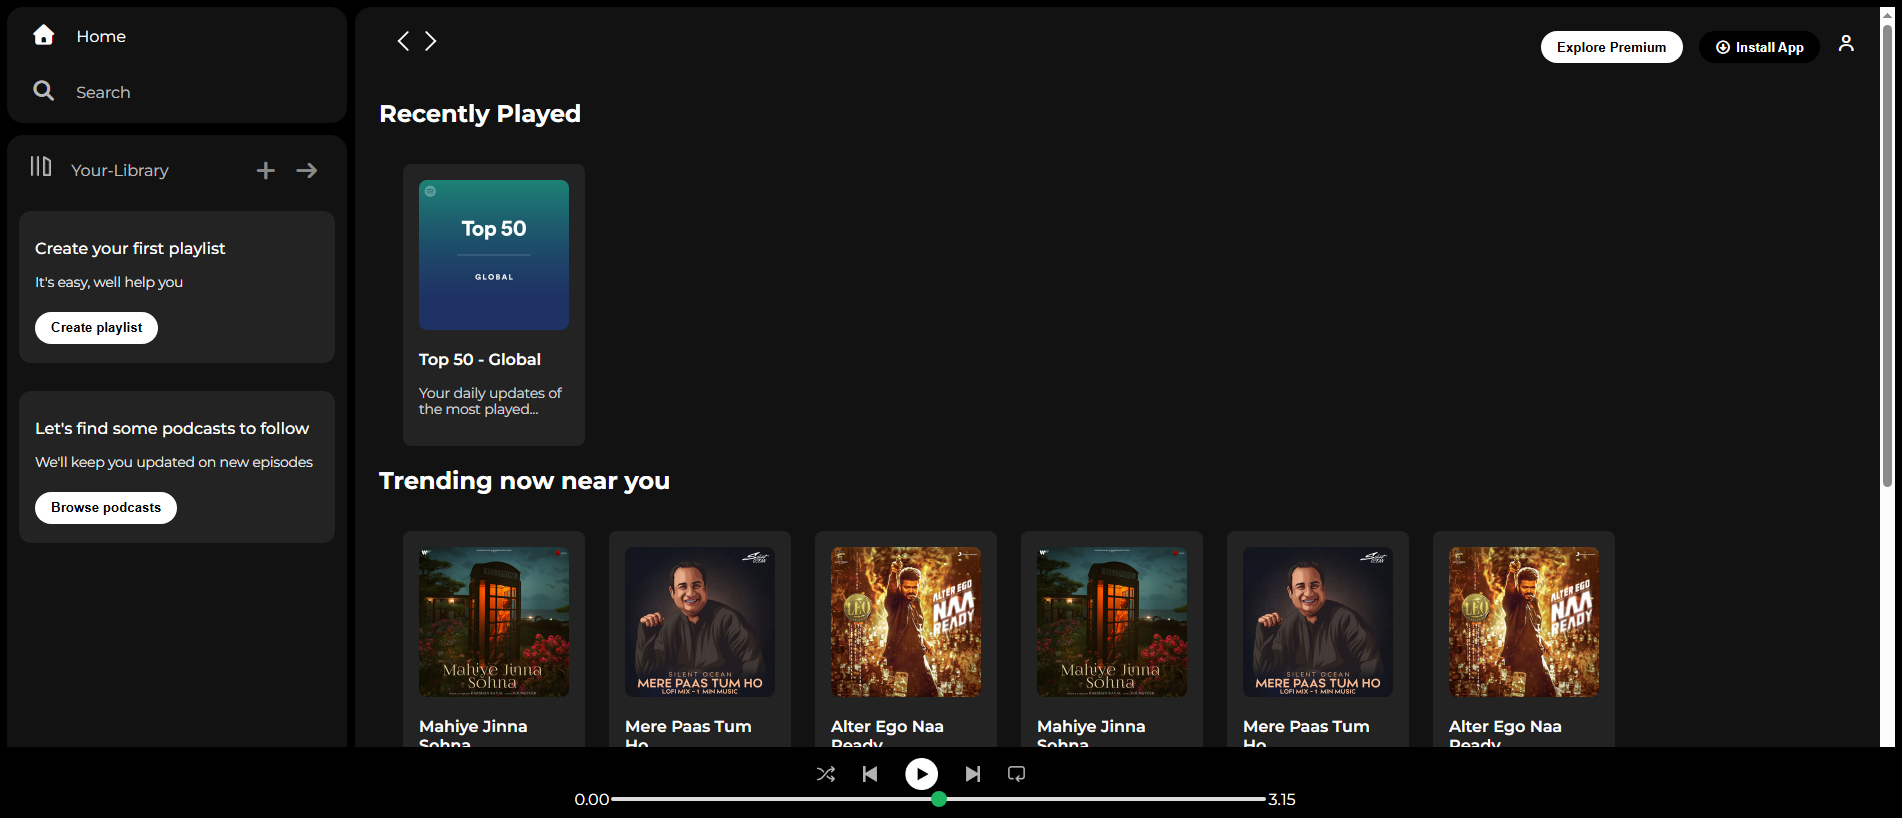1902x818 pixels.
Task: Click the Home house icon
Action: (x=43, y=35)
